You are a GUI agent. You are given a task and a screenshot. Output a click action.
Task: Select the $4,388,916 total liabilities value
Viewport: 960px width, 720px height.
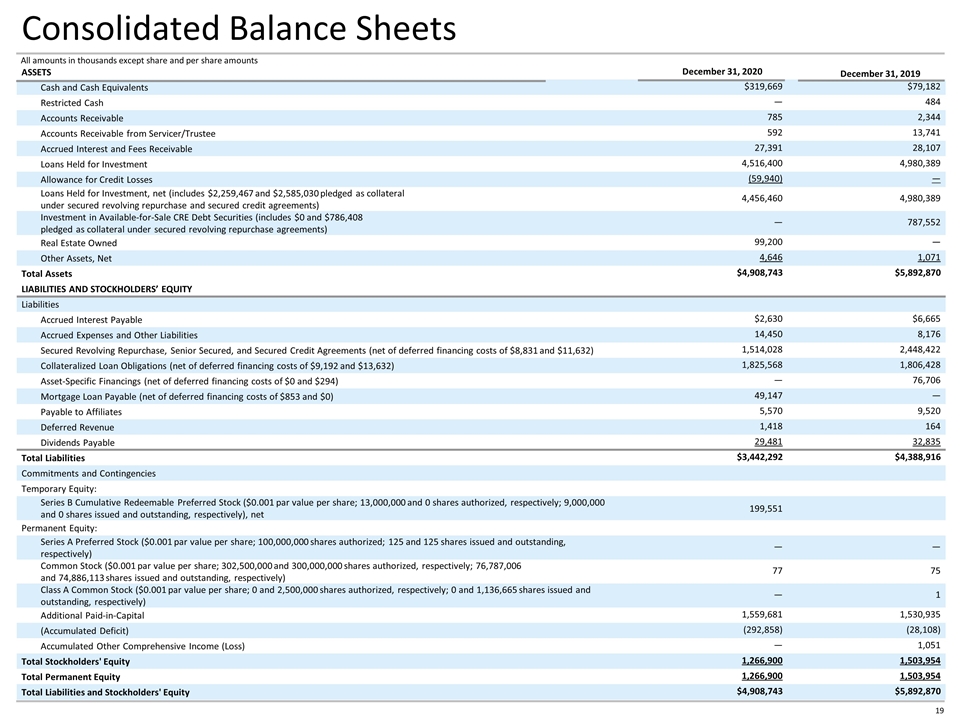coord(918,457)
